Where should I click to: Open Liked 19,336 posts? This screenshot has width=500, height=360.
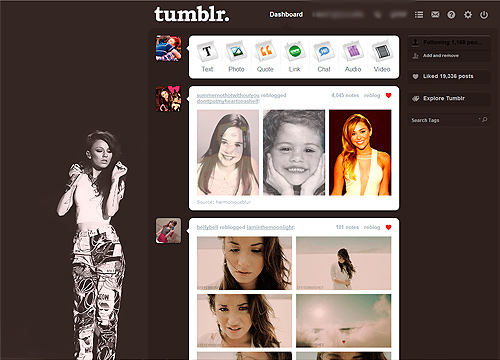(449, 76)
